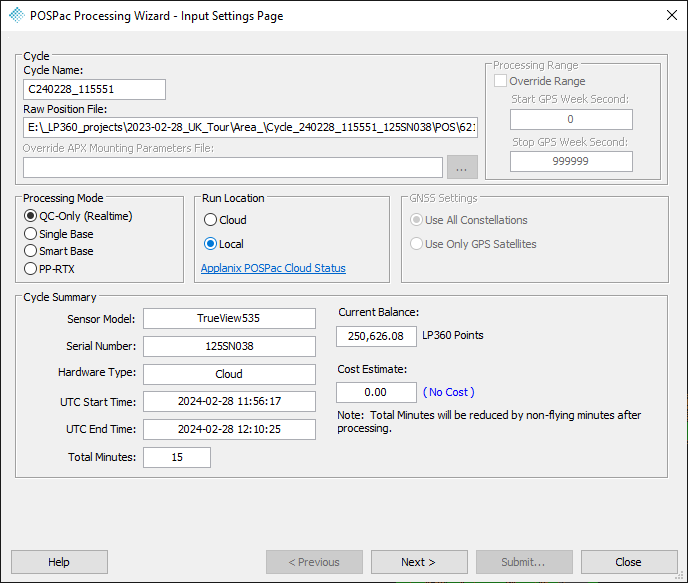Open Help for the wizard

[x=59, y=562]
